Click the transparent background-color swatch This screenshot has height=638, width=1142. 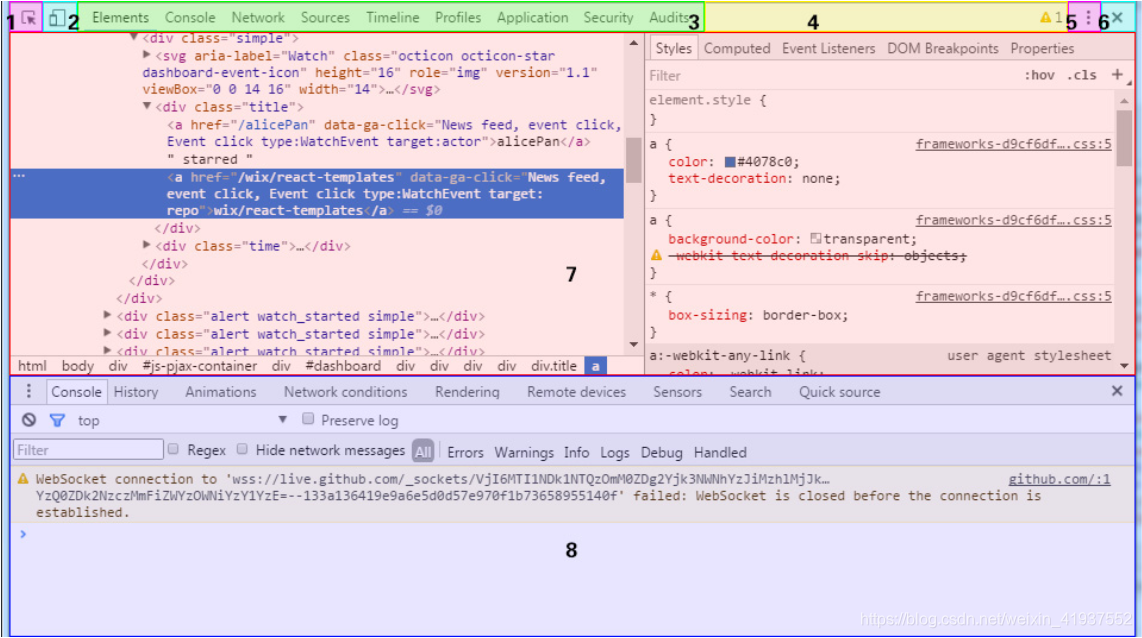tap(816, 238)
